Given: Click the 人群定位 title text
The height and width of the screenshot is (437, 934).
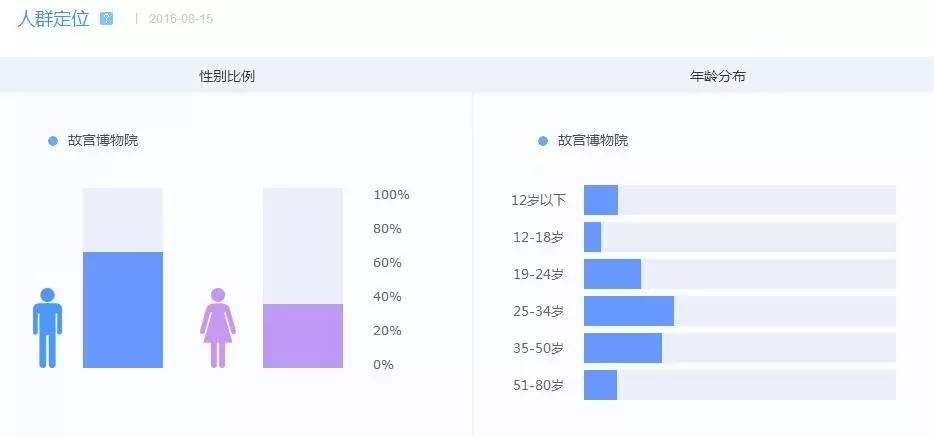Looking at the screenshot, I should [53, 19].
